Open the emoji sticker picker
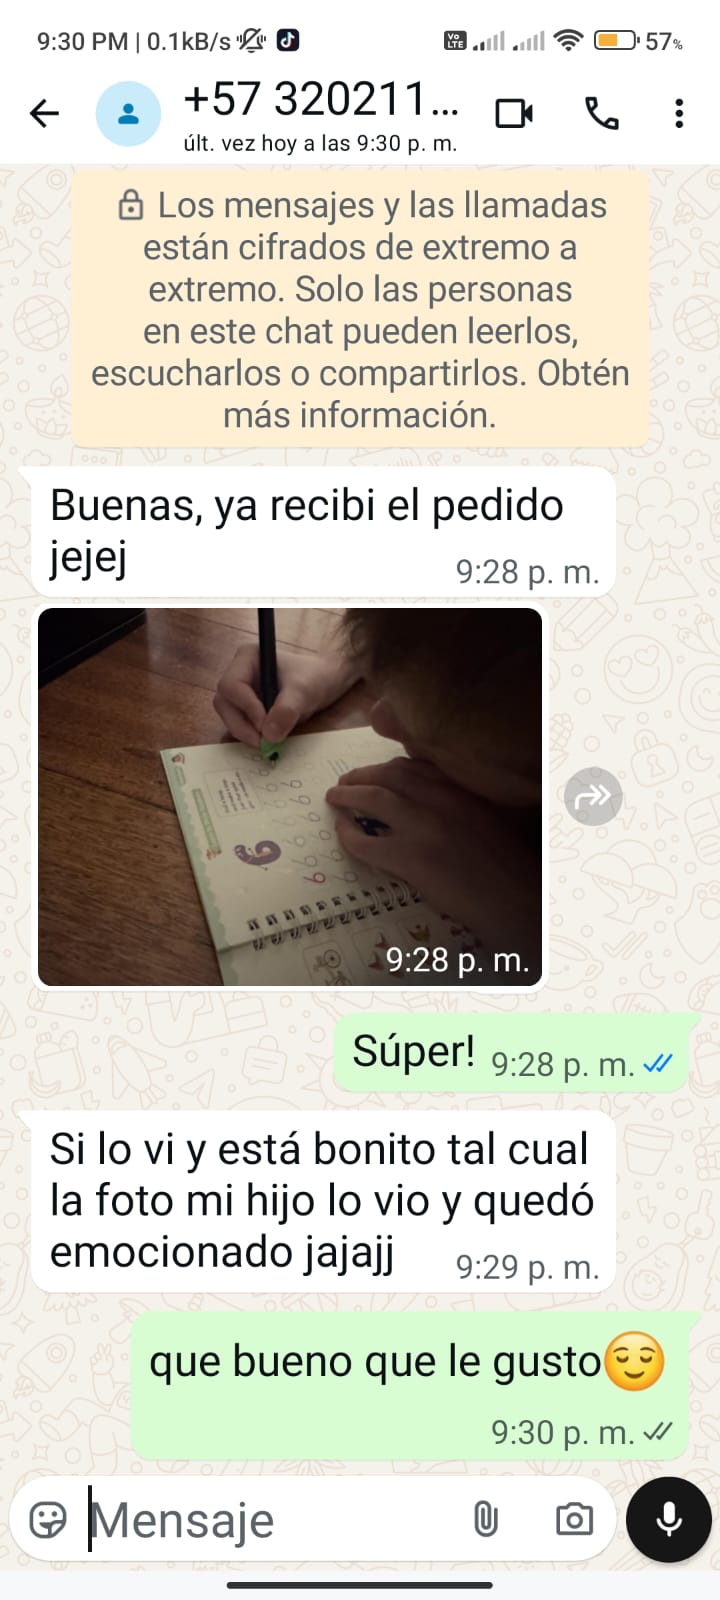 point(48,1520)
